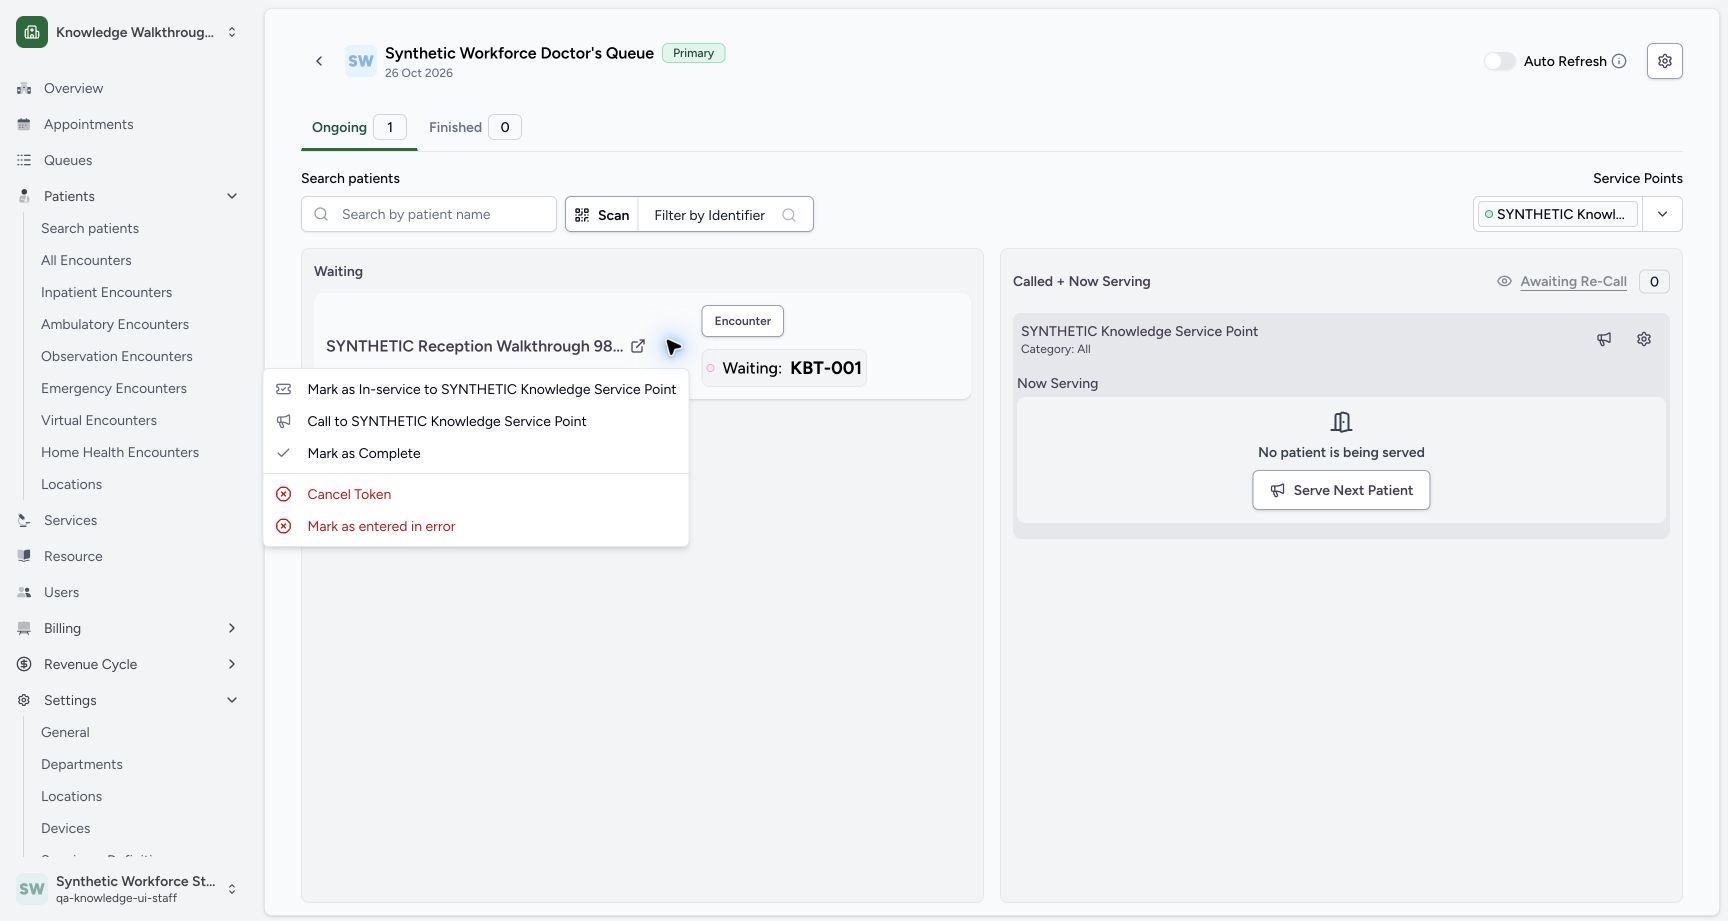The width and height of the screenshot is (1728, 921).
Task: Toggle Auto Refresh switch
Action: 1499,61
